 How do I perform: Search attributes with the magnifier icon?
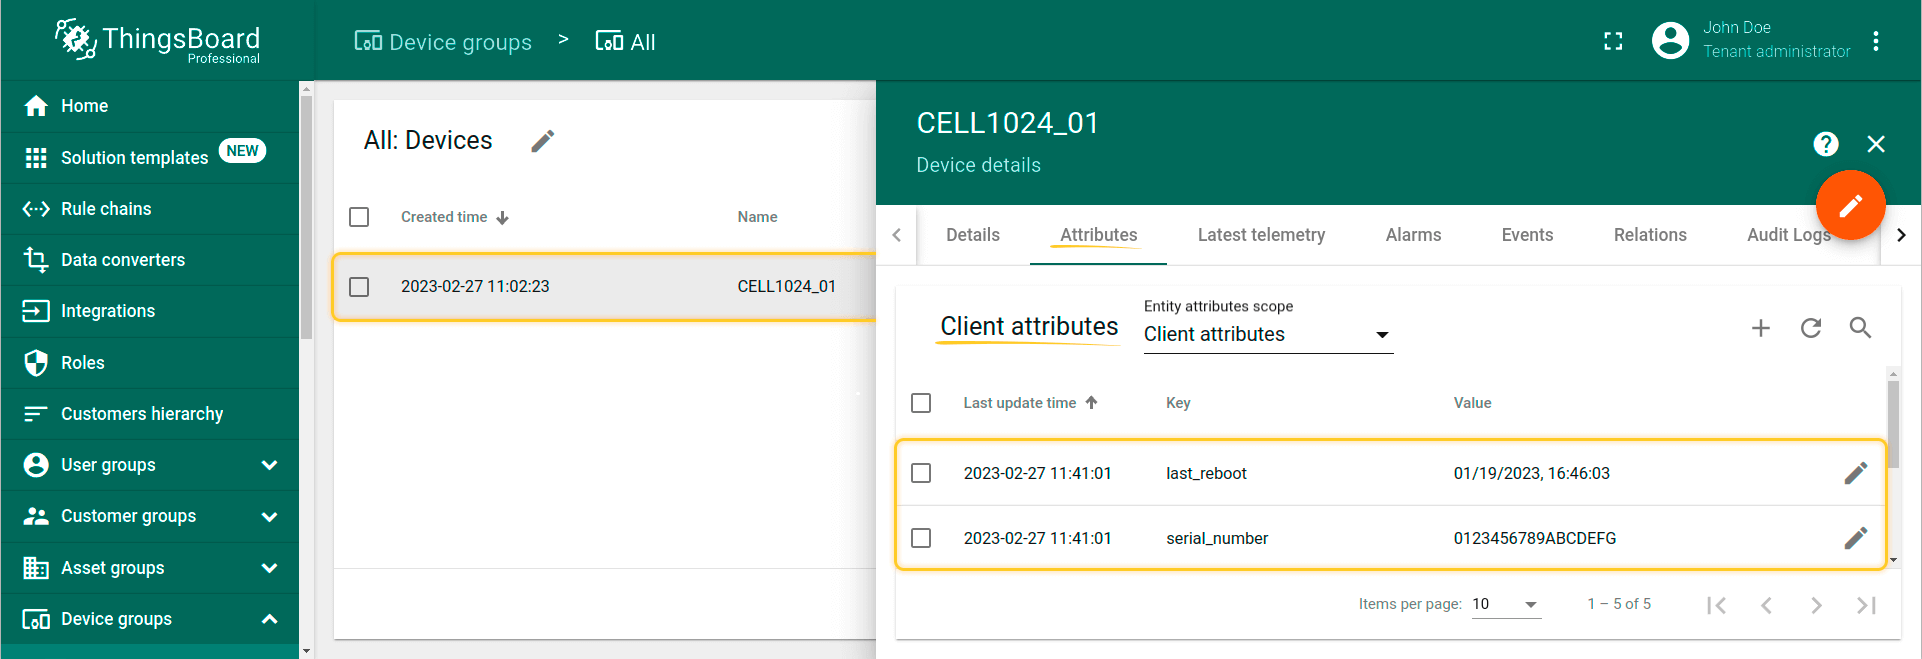tap(1860, 328)
